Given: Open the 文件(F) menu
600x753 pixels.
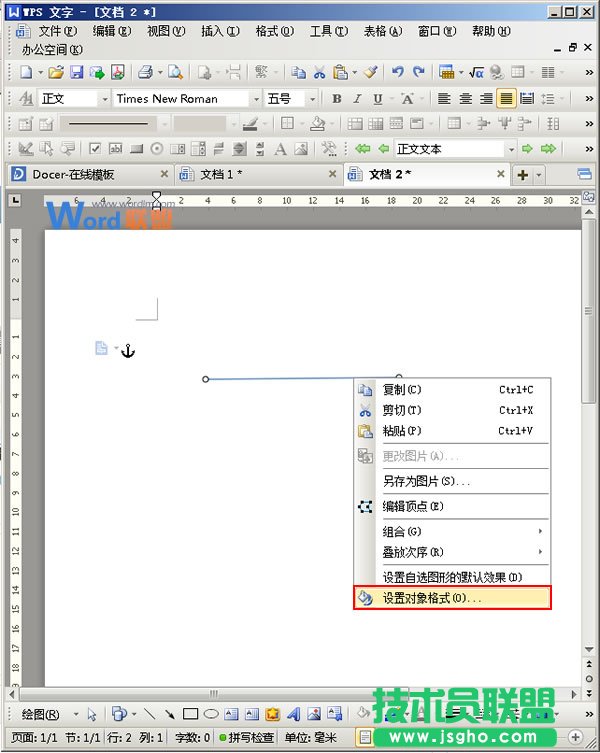Looking at the screenshot, I should pos(58,31).
